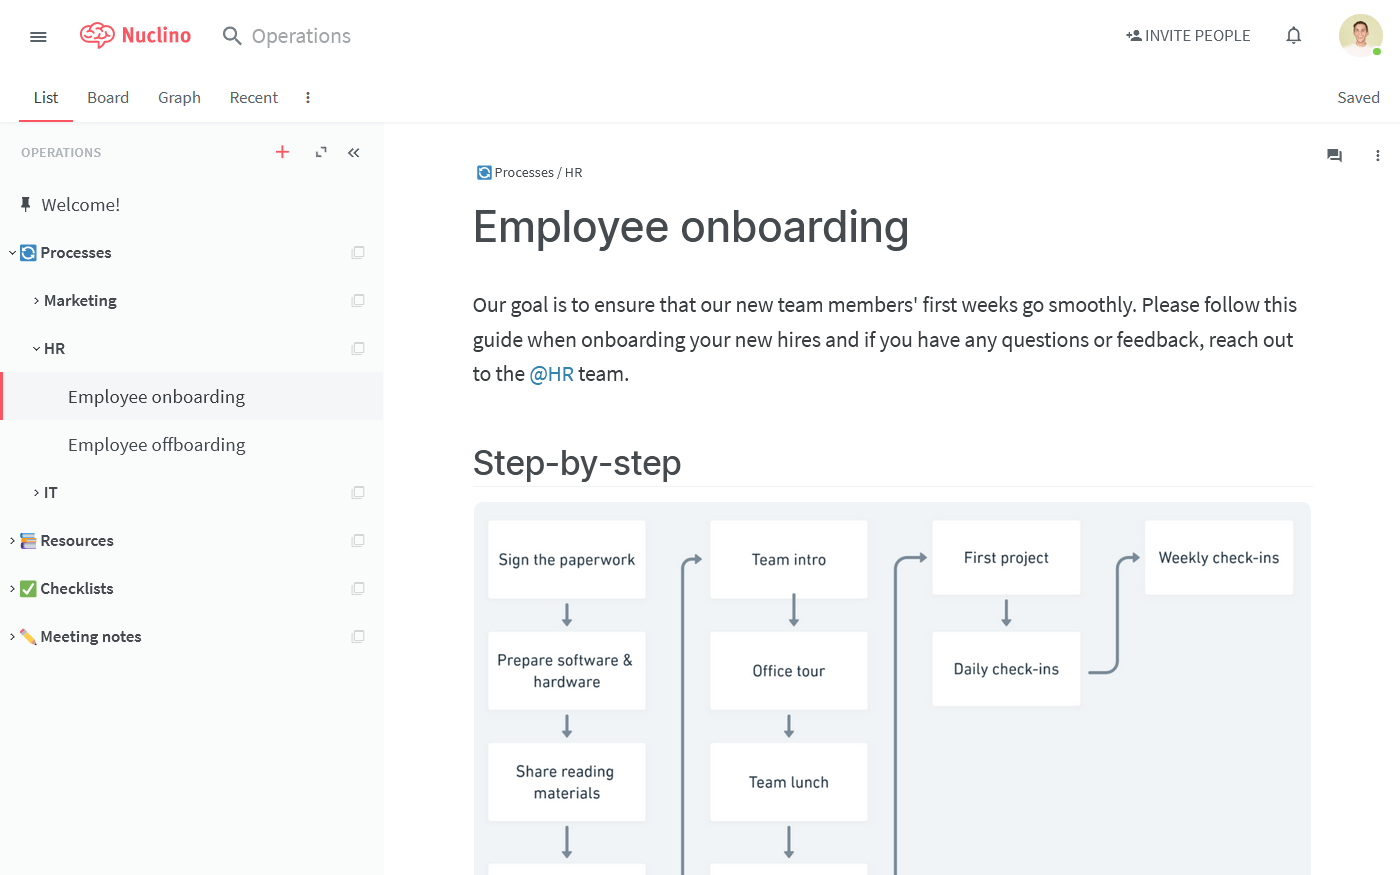
Task: Click the Weekly check-ins flowchart box
Action: (x=1219, y=558)
